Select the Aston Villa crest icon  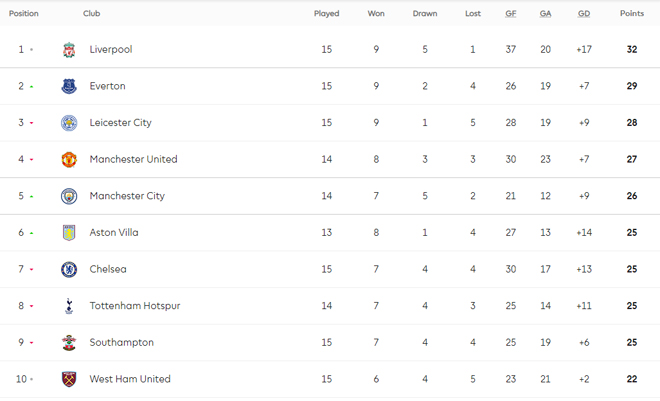[69, 233]
